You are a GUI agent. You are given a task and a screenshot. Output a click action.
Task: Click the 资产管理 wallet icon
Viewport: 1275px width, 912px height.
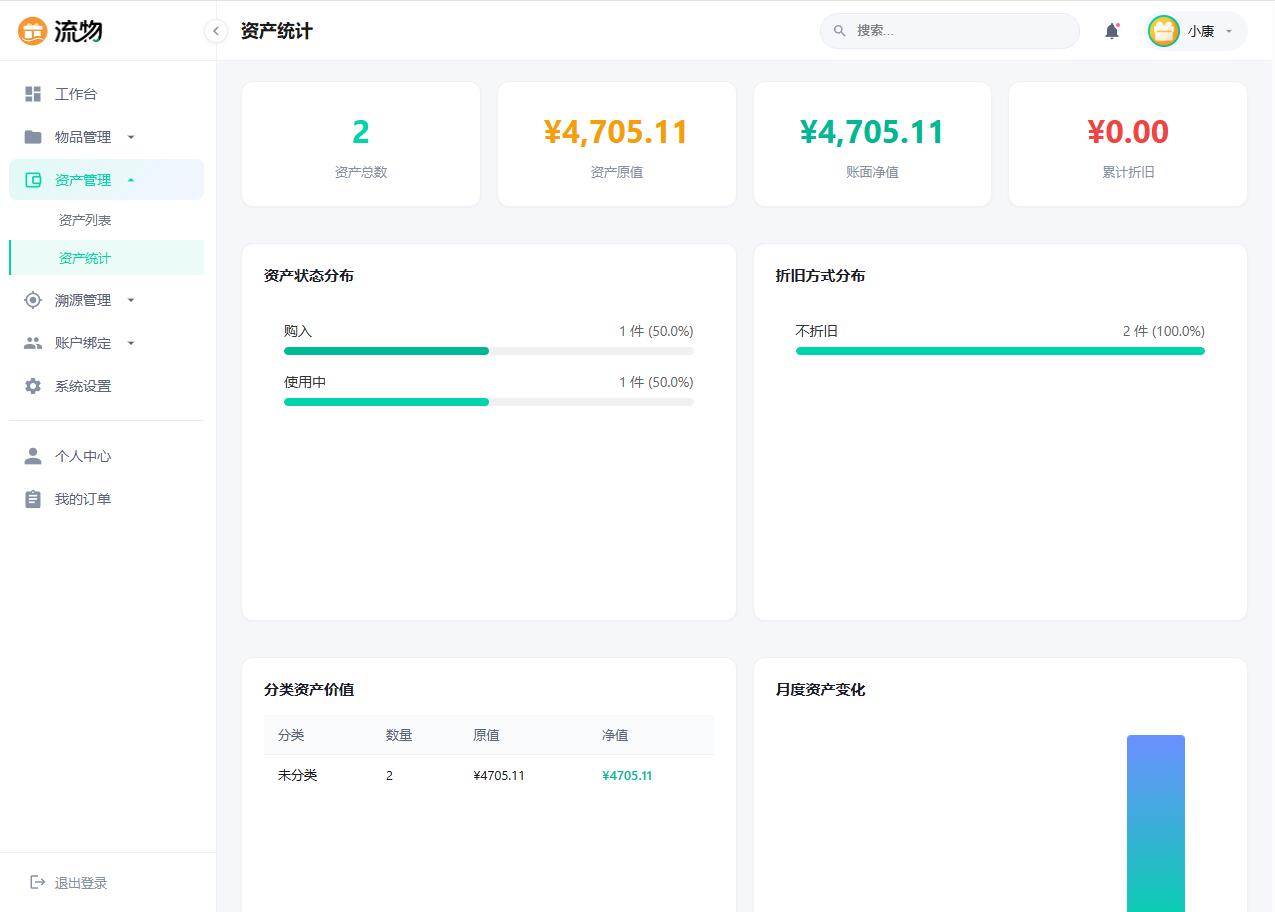(33, 180)
